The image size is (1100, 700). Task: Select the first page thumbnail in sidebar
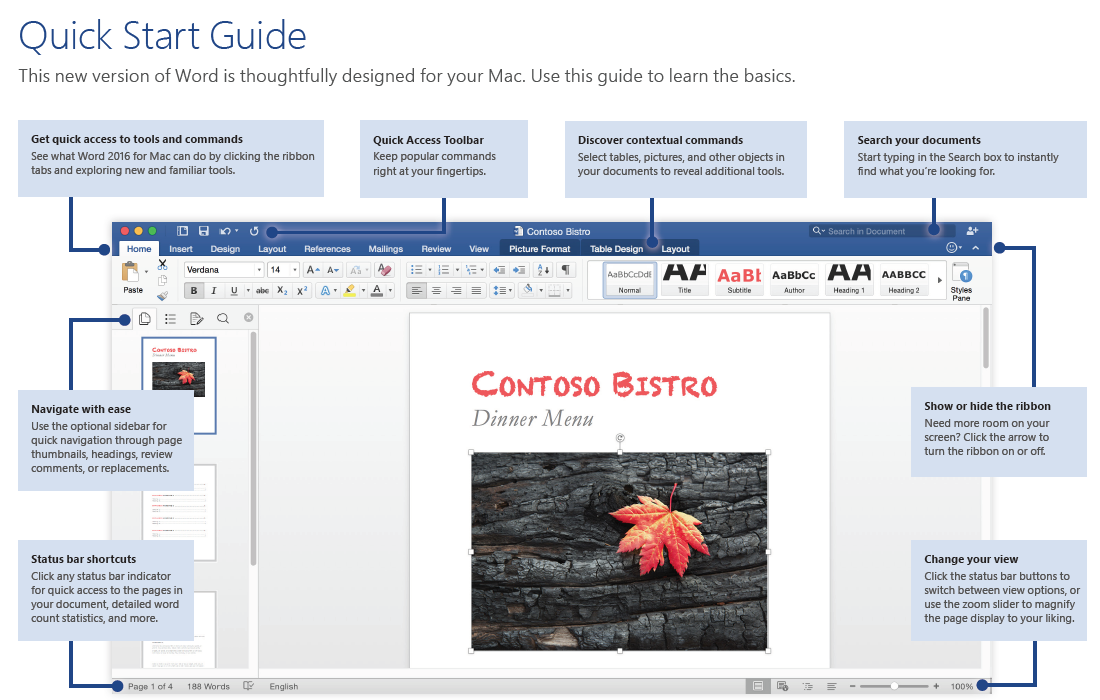179,385
